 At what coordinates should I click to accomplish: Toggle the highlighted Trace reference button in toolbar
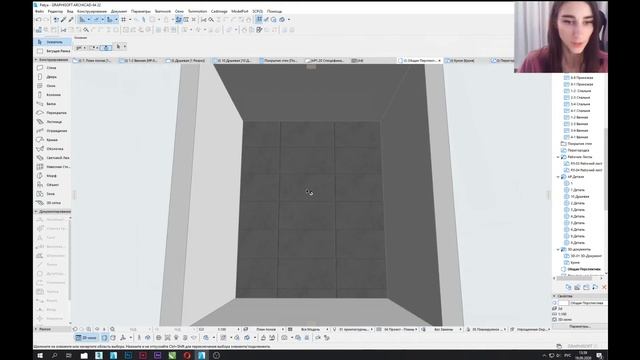(178, 20)
